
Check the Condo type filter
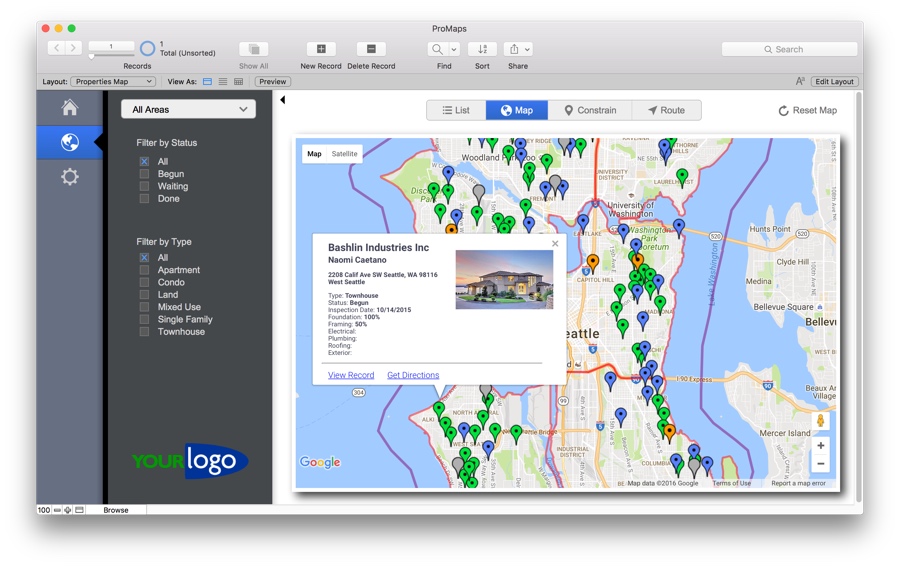click(144, 282)
